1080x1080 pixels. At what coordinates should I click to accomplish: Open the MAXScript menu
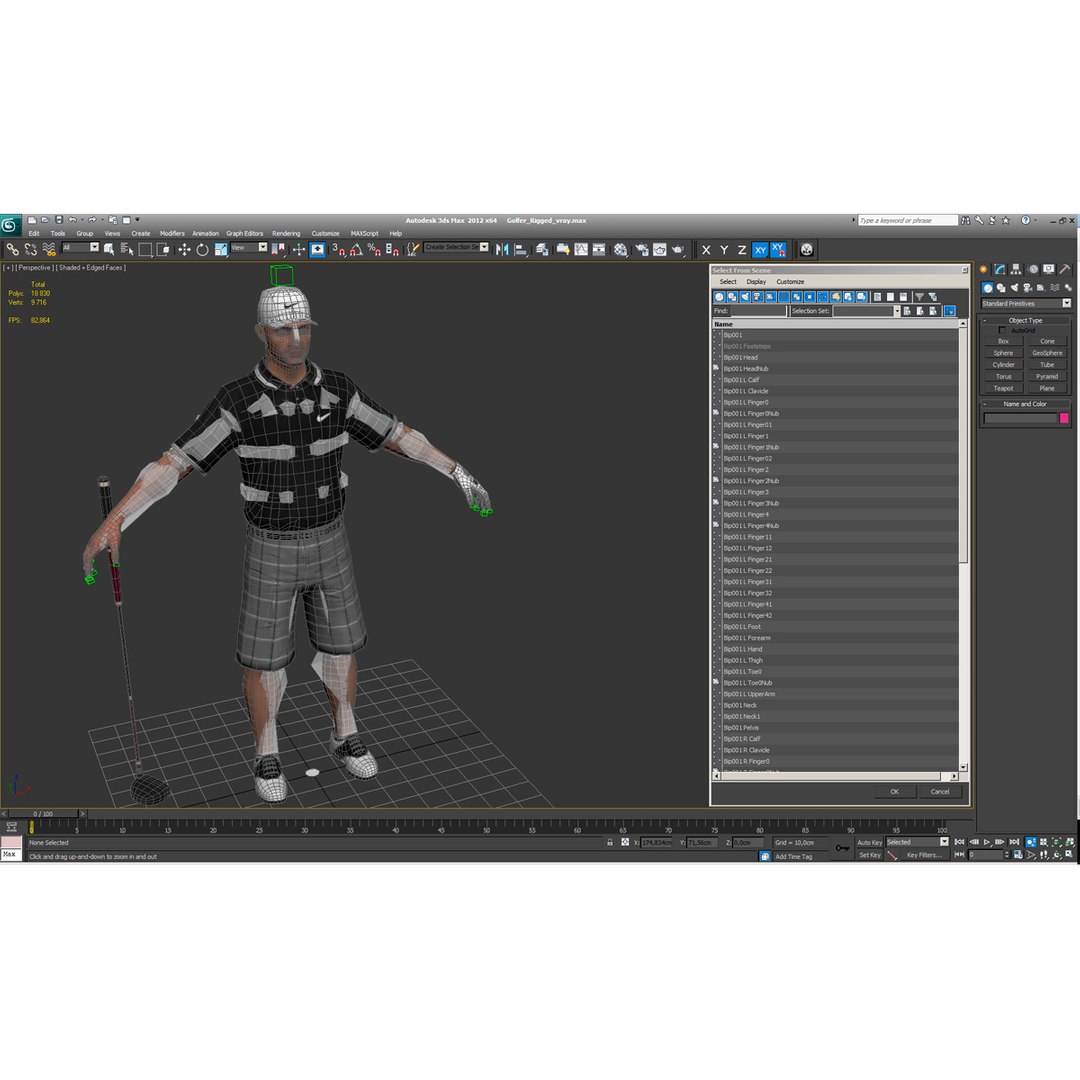coord(364,233)
